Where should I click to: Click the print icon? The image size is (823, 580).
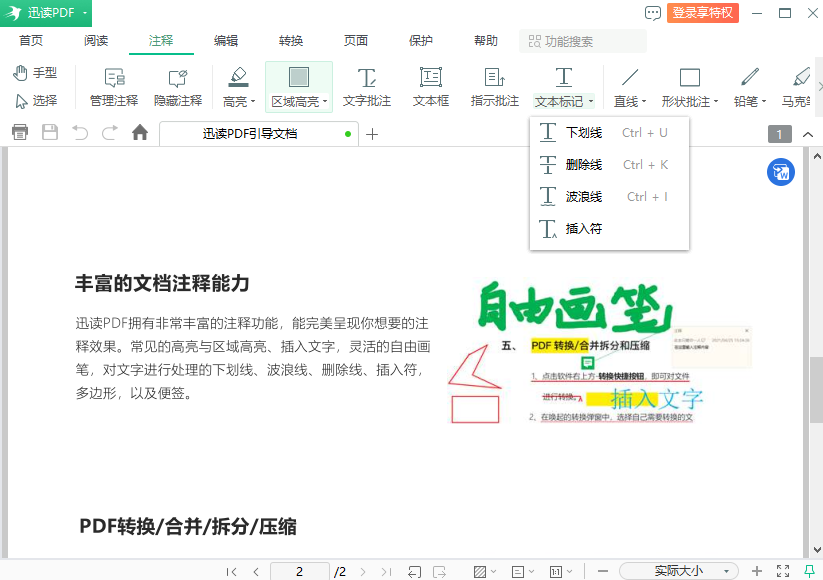tap(20, 132)
